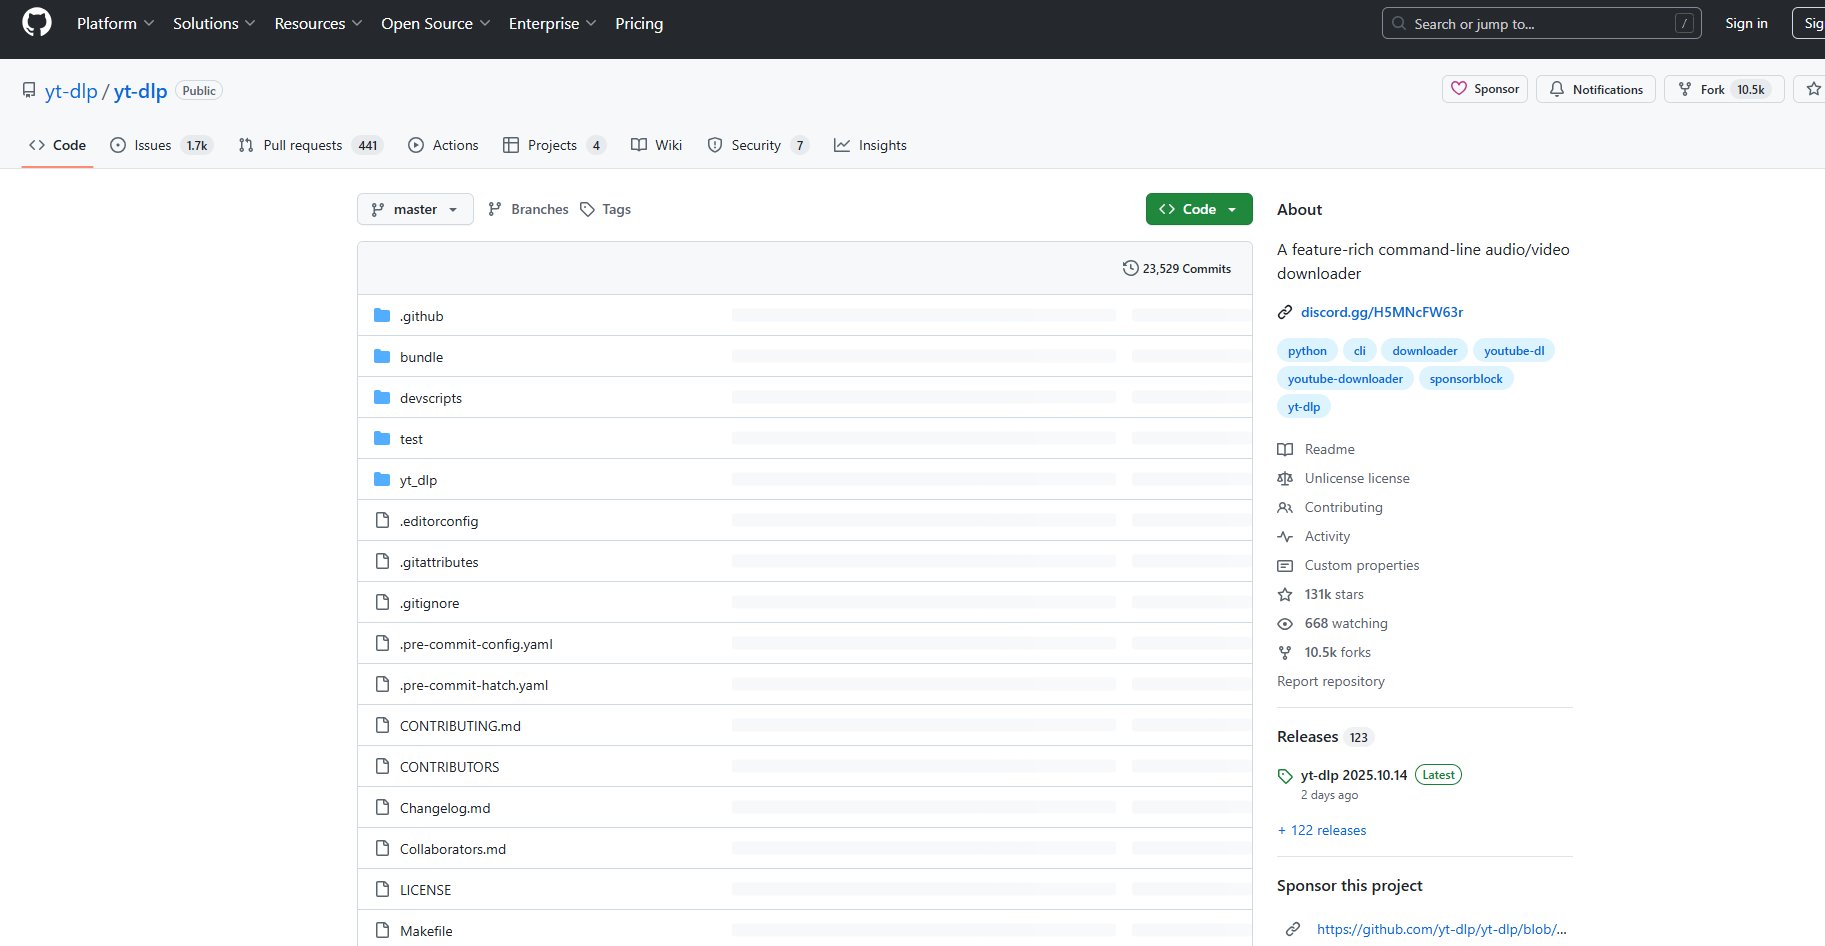Click the Unlicense license scales icon

click(x=1285, y=479)
